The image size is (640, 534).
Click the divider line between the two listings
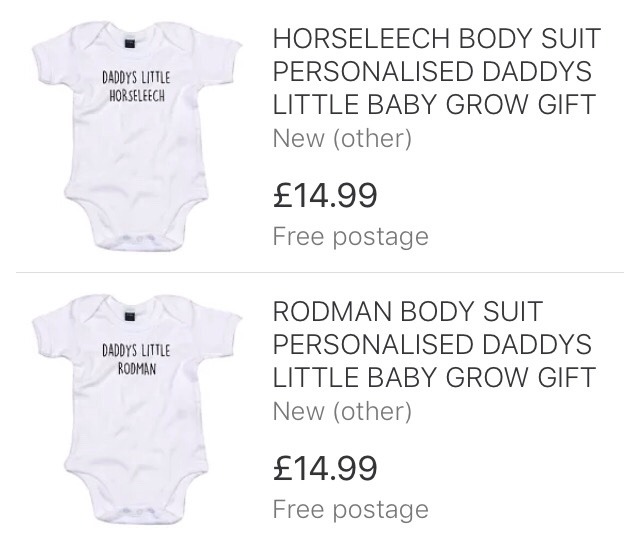(x=320, y=271)
